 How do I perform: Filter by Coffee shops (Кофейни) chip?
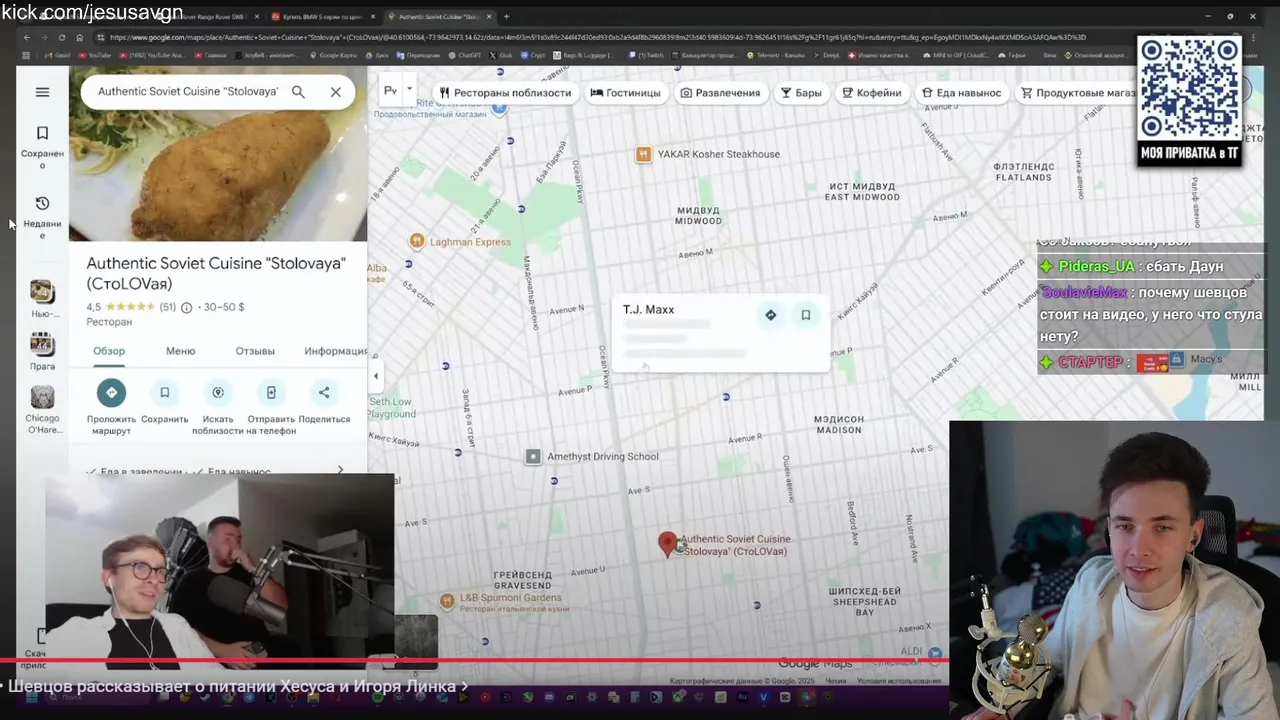click(x=872, y=92)
